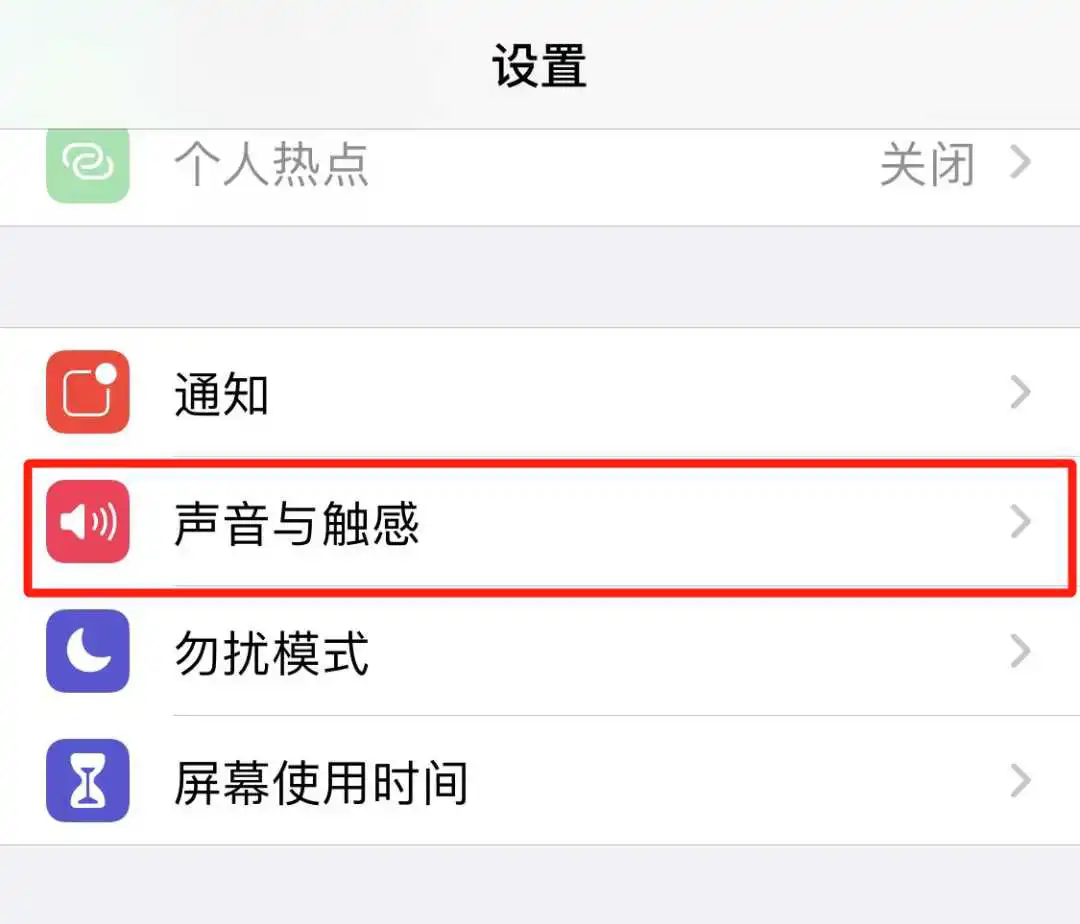Tap empty area of 声音与触感 row
The height and width of the screenshot is (924, 1080).
(709, 522)
